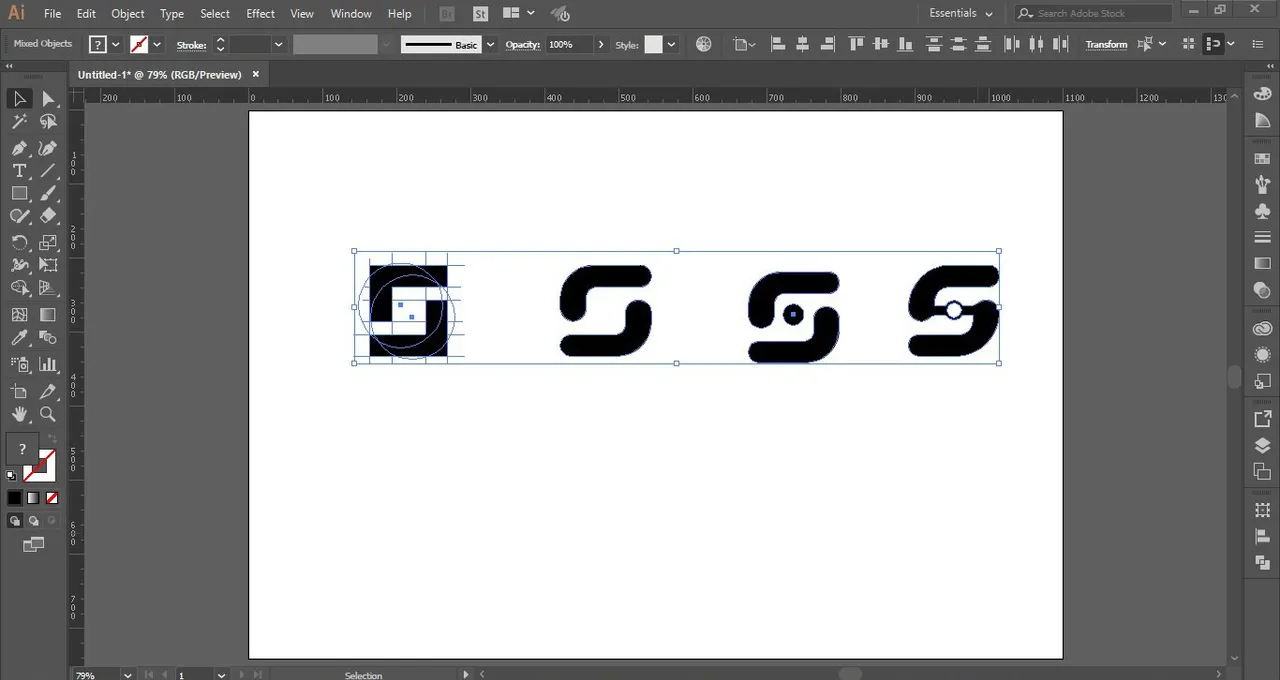This screenshot has width=1280, height=680.
Task: Select the Blend tool
Action: coord(48,338)
